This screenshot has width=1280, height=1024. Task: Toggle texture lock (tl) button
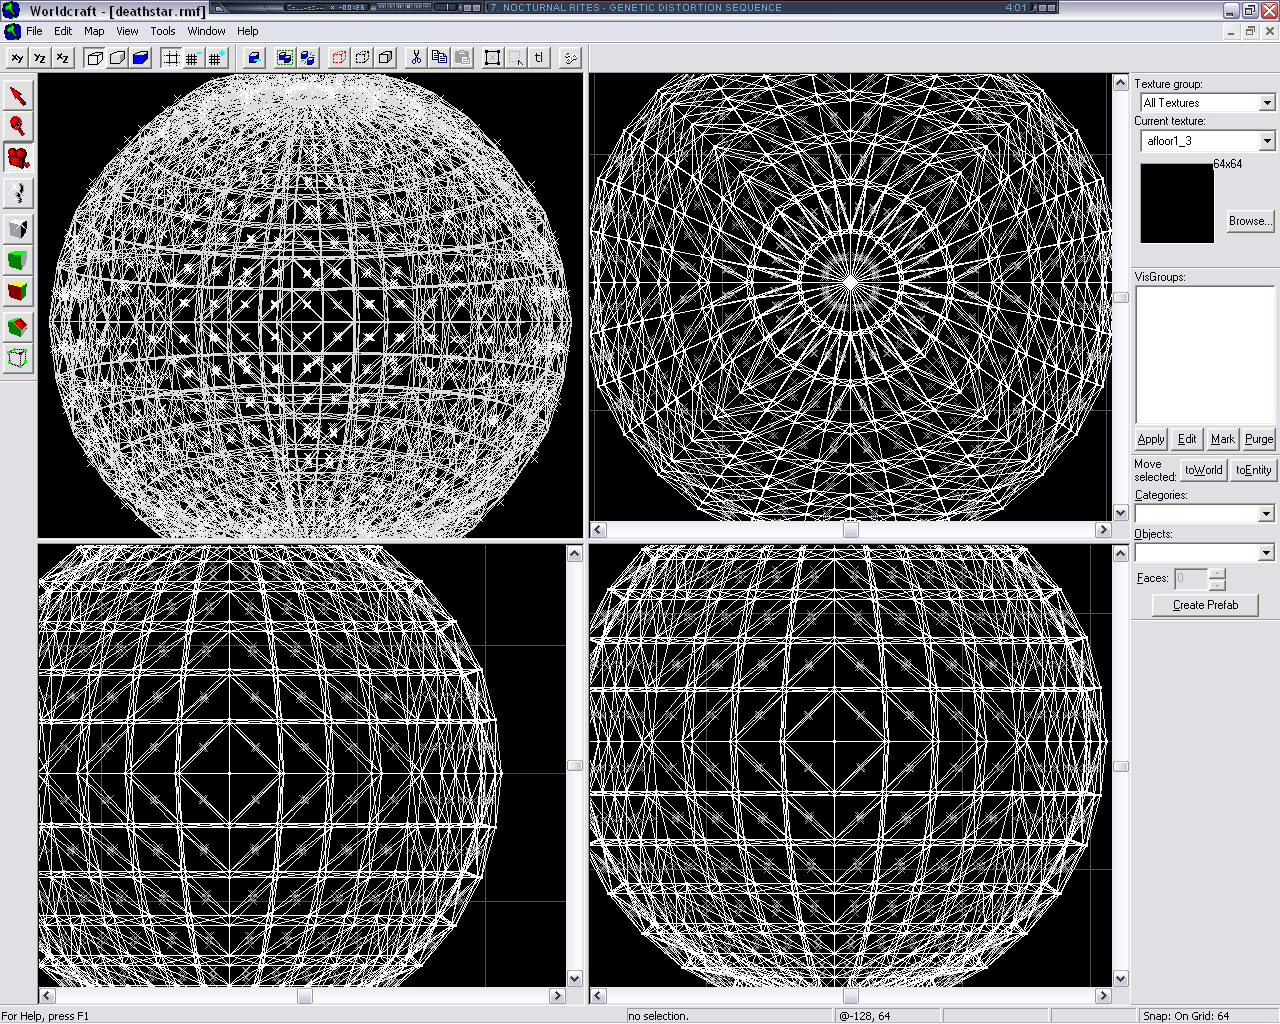(x=539, y=58)
